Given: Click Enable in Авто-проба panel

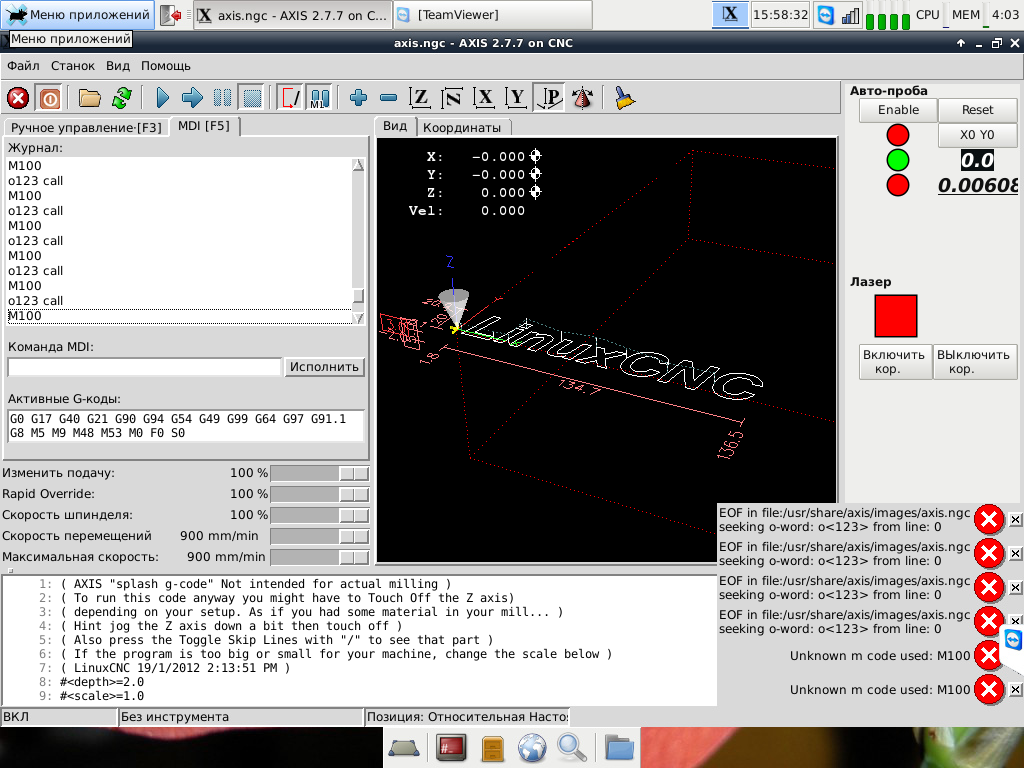Looking at the screenshot, I should pos(898,110).
